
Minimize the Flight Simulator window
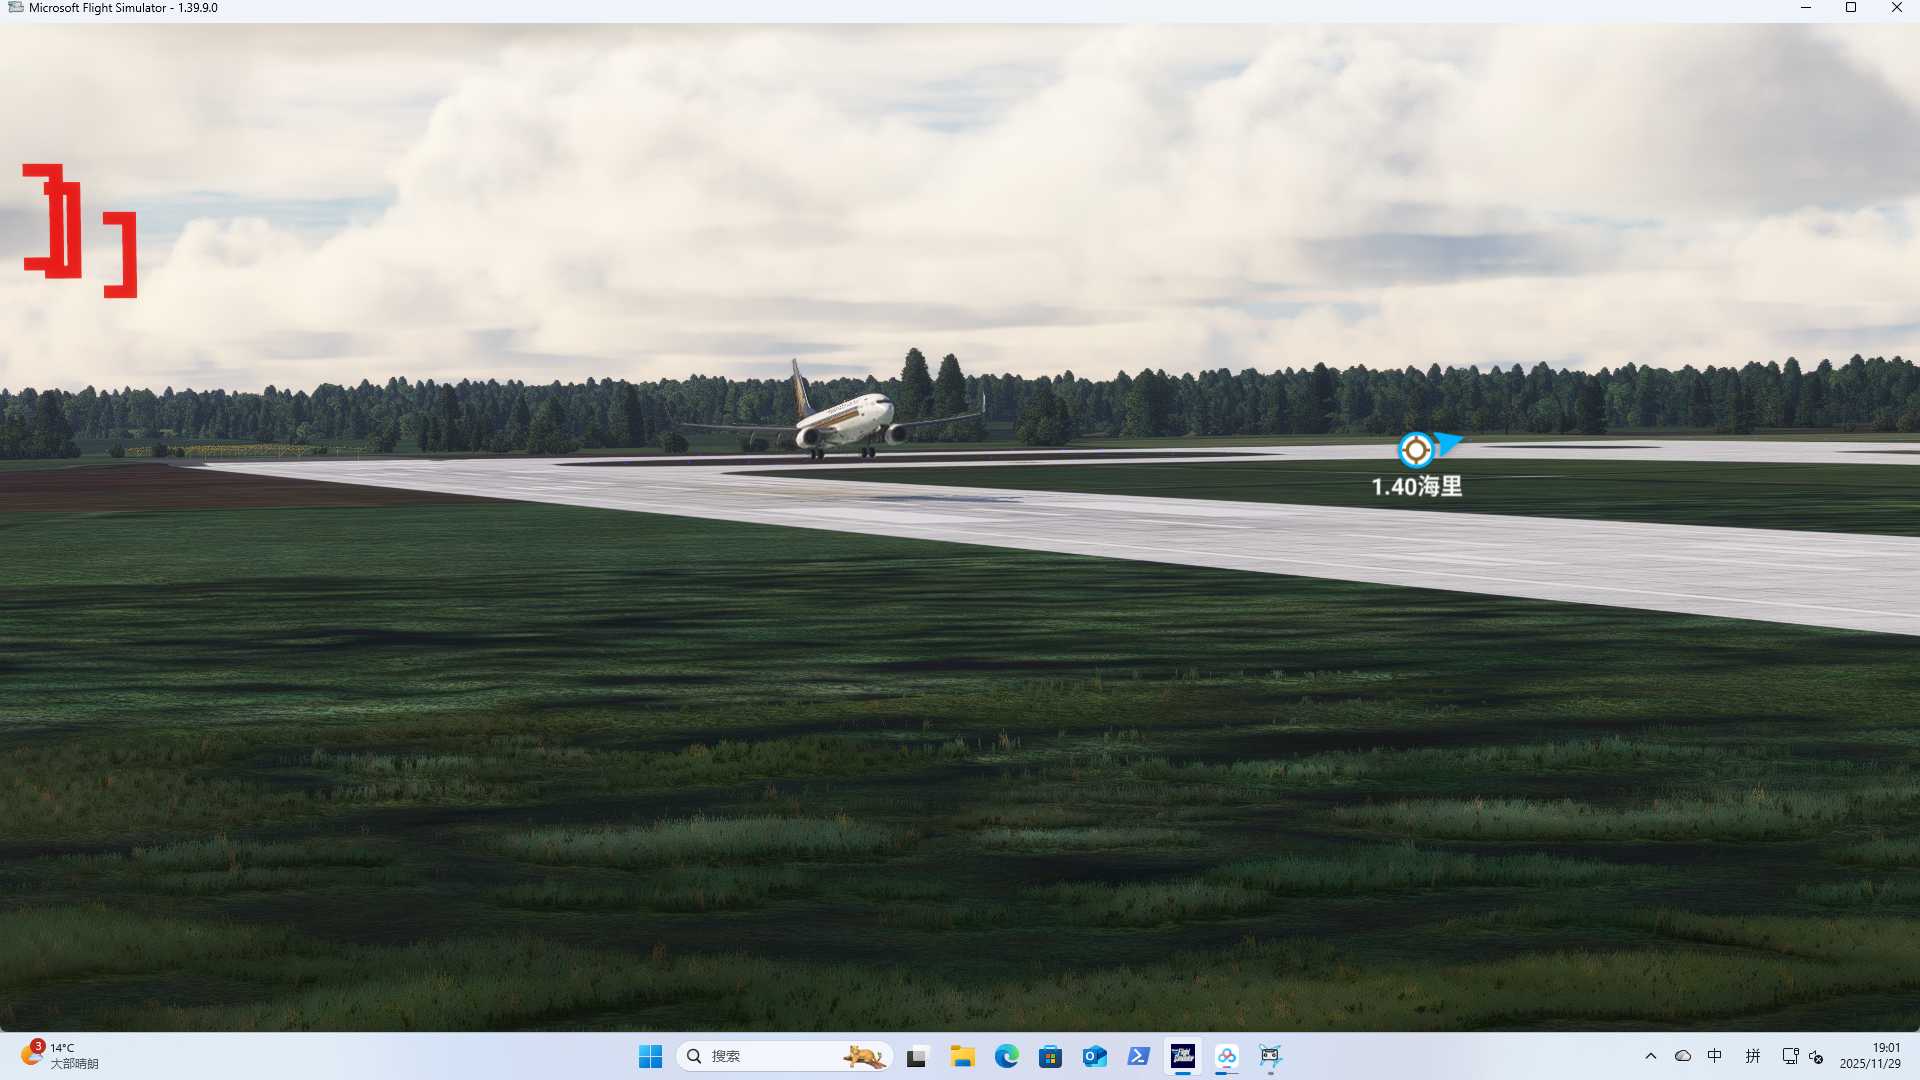(1806, 8)
